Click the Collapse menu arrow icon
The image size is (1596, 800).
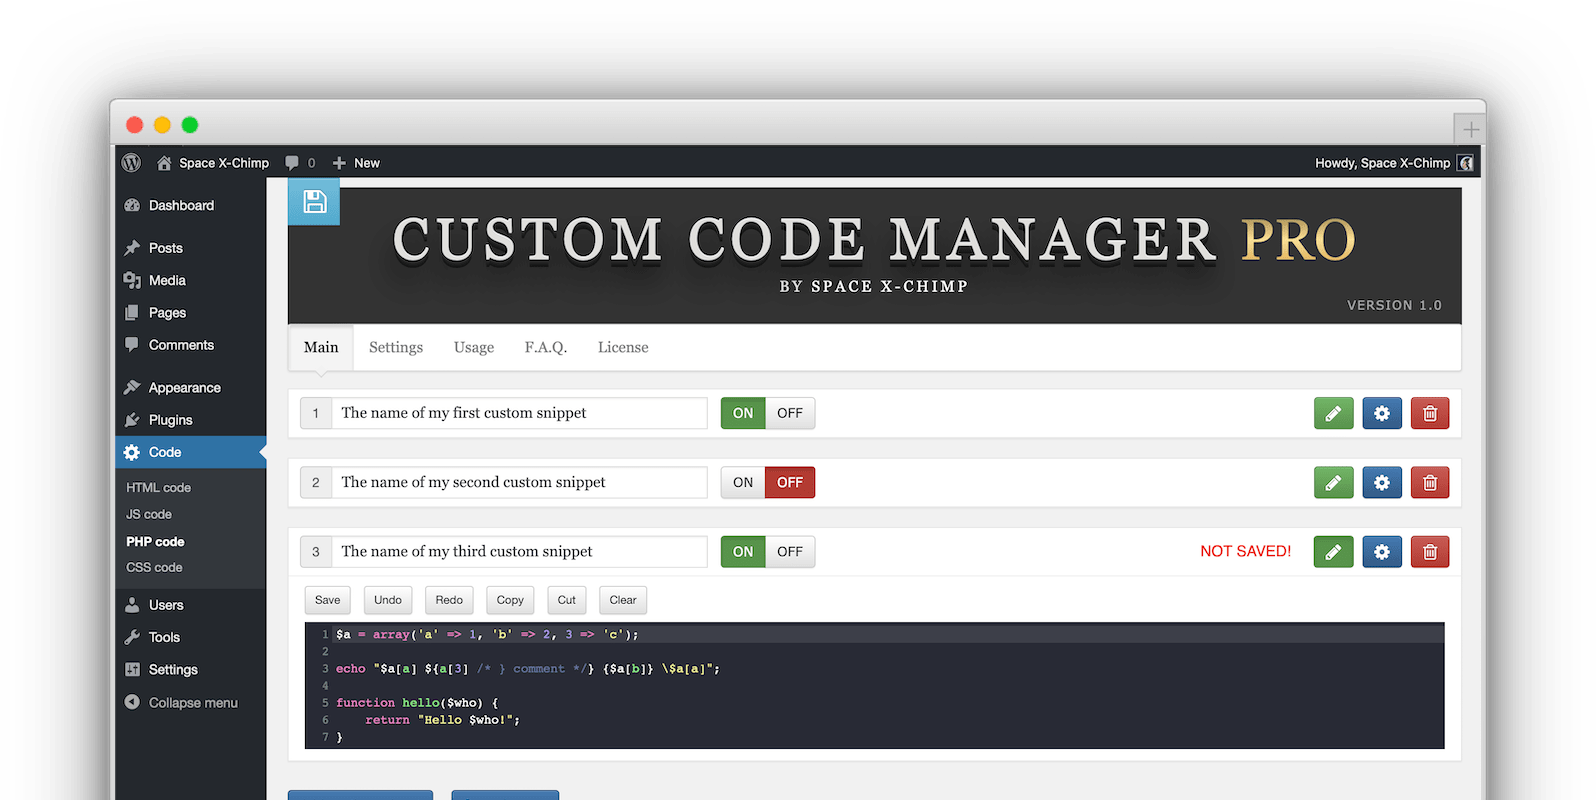[x=132, y=702]
